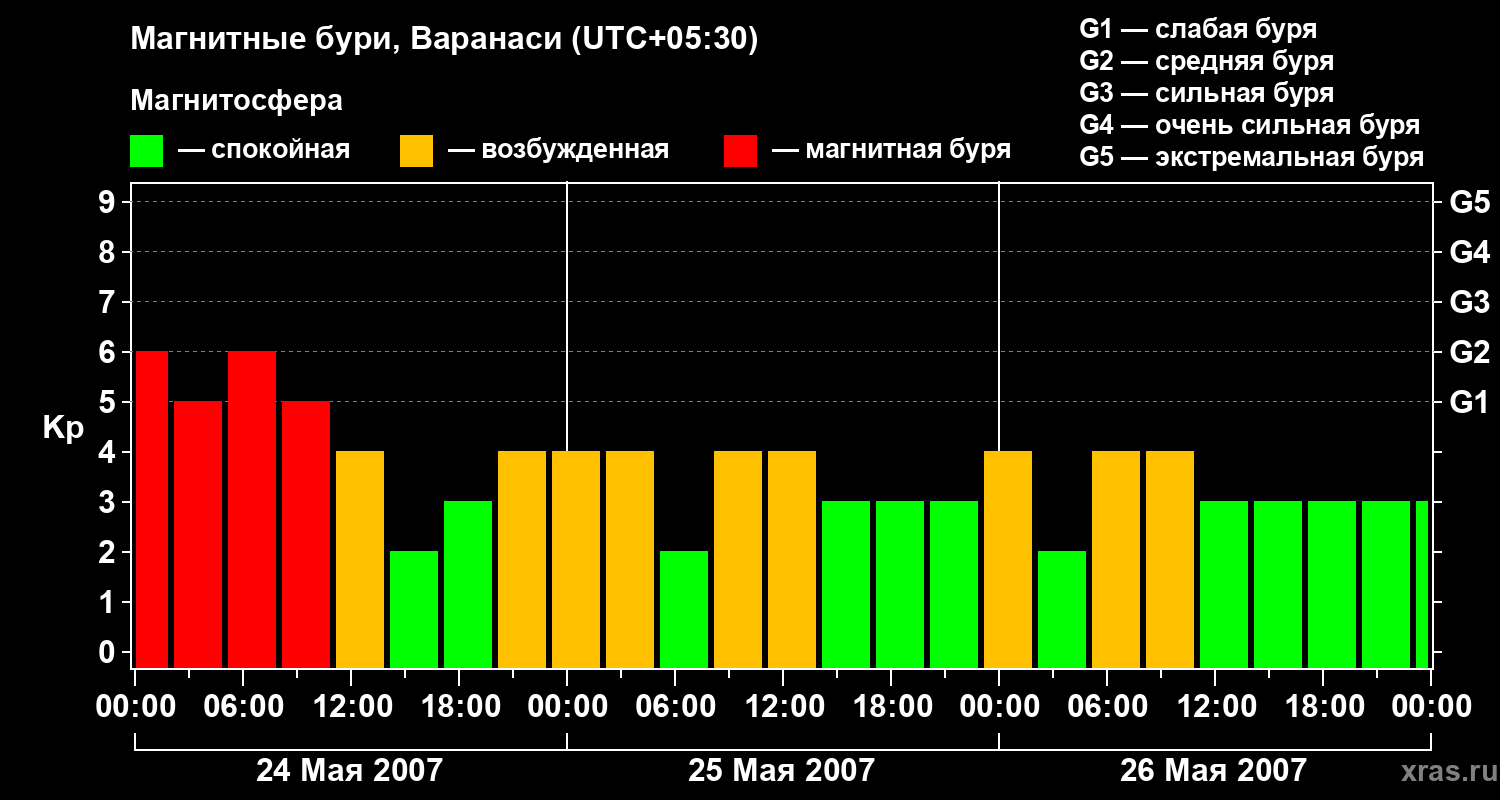Click the '24 Мая 2007' date label
This screenshot has width=1500, height=800.
pos(349,771)
